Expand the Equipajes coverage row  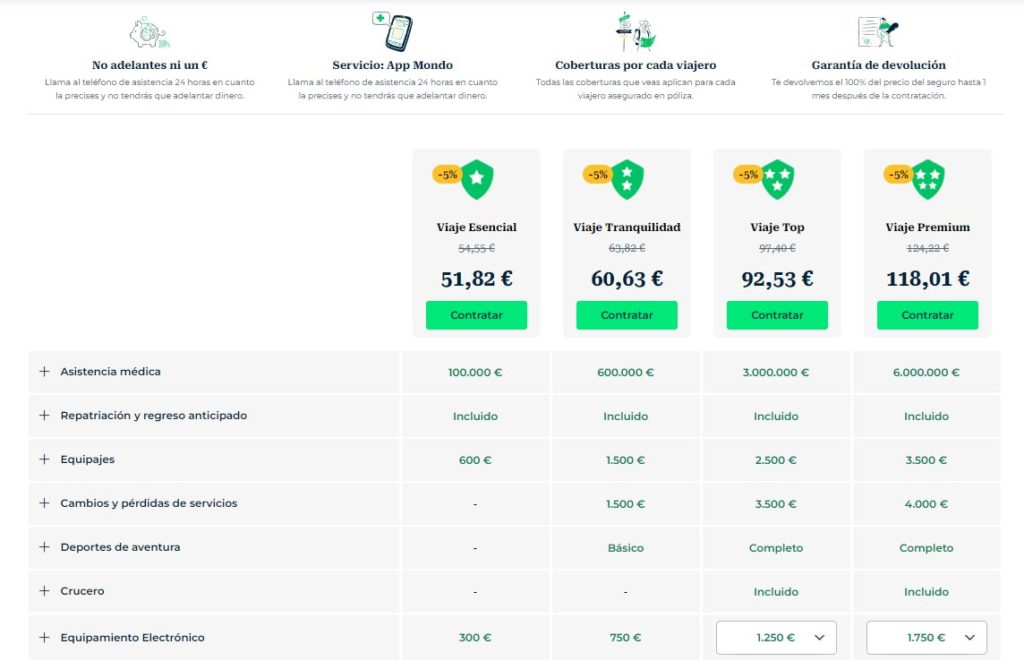(x=44, y=460)
